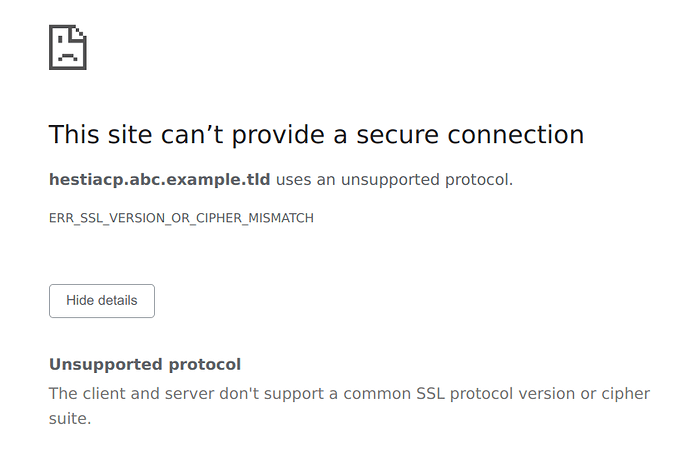Select the hestiacp.abc.example.tld domain text

159,180
